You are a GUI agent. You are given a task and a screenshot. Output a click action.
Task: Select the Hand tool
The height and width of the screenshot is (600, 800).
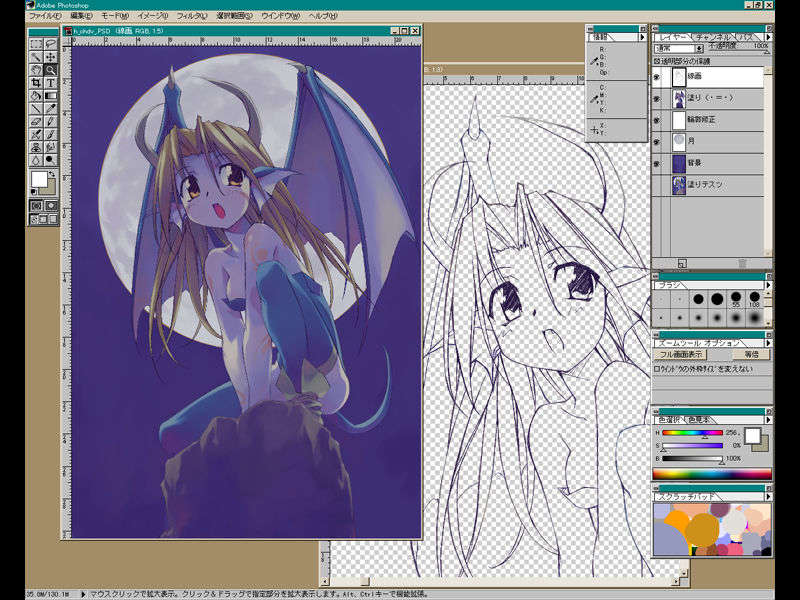point(36,70)
